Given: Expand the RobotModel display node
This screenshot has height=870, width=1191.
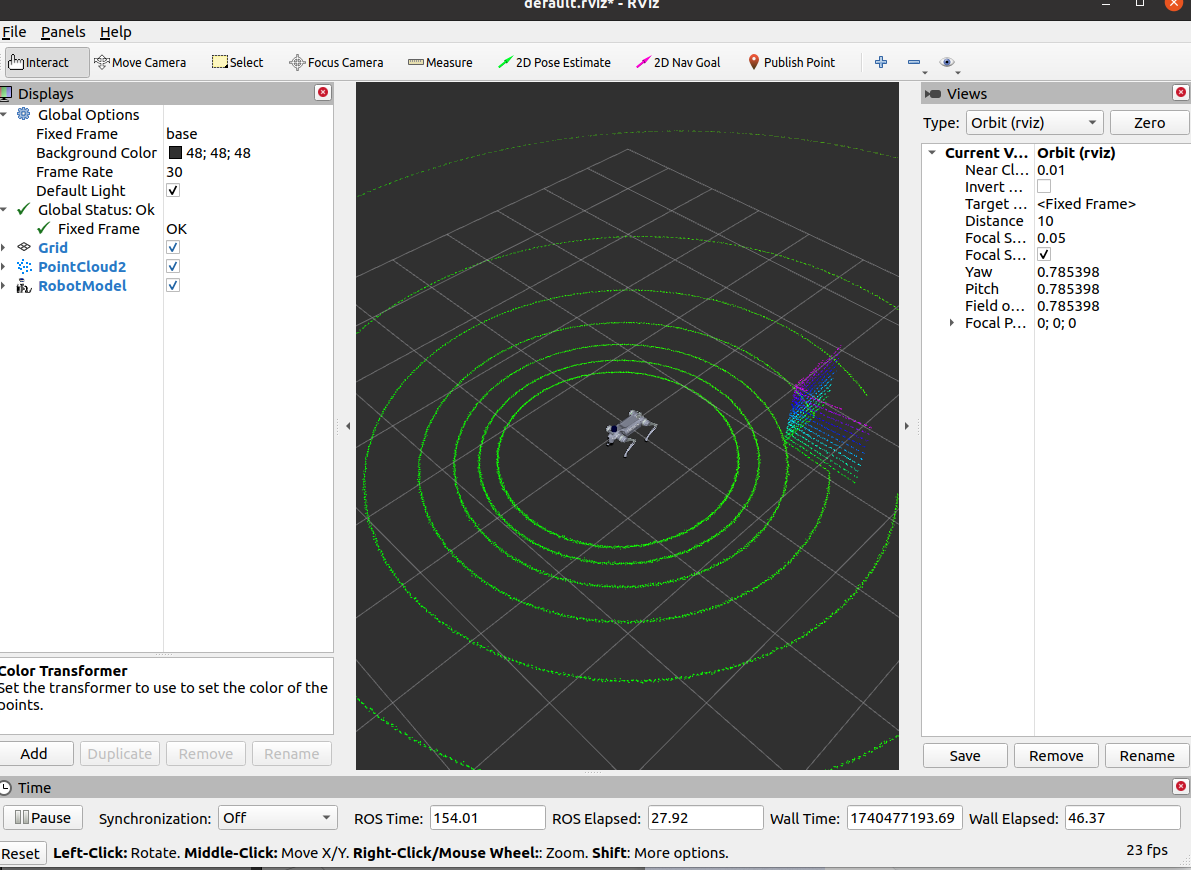Looking at the screenshot, I should [5, 286].
